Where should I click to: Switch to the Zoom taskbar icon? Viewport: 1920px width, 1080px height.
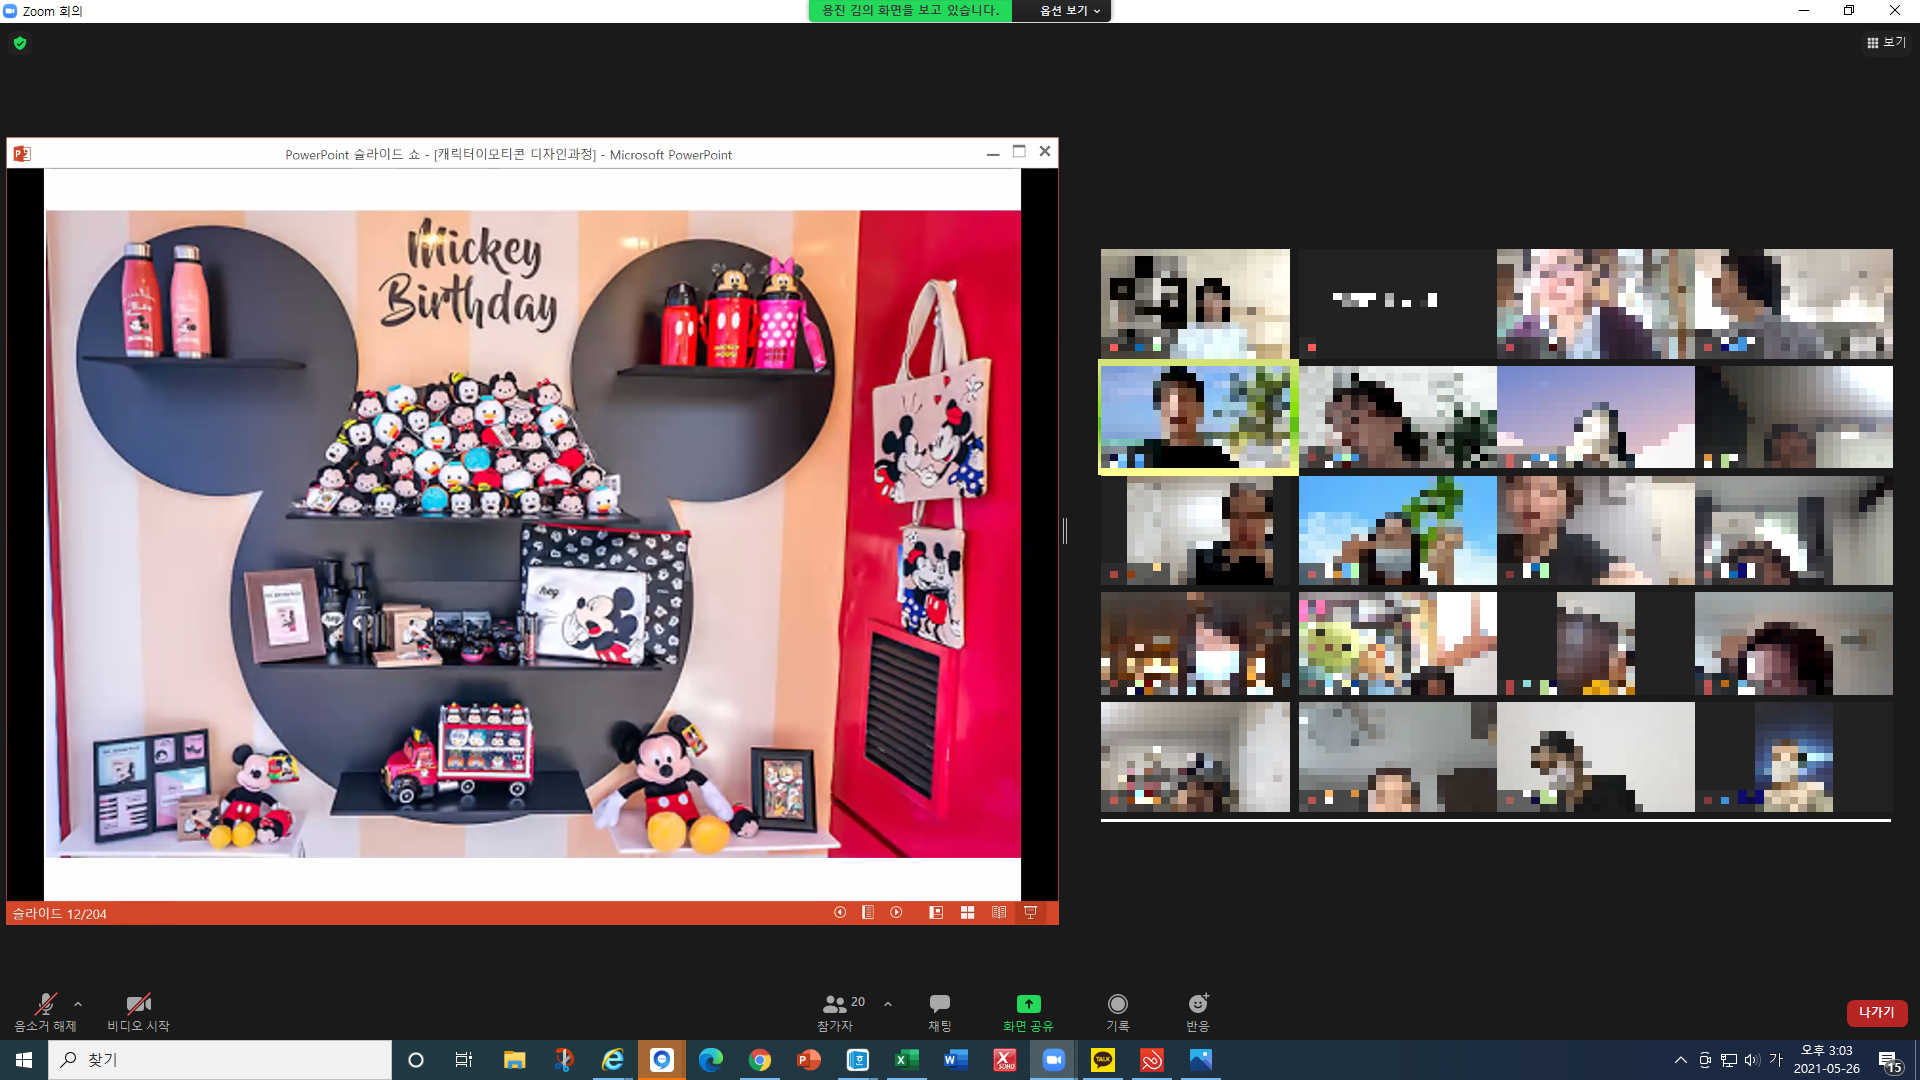coord(1053,1060)
